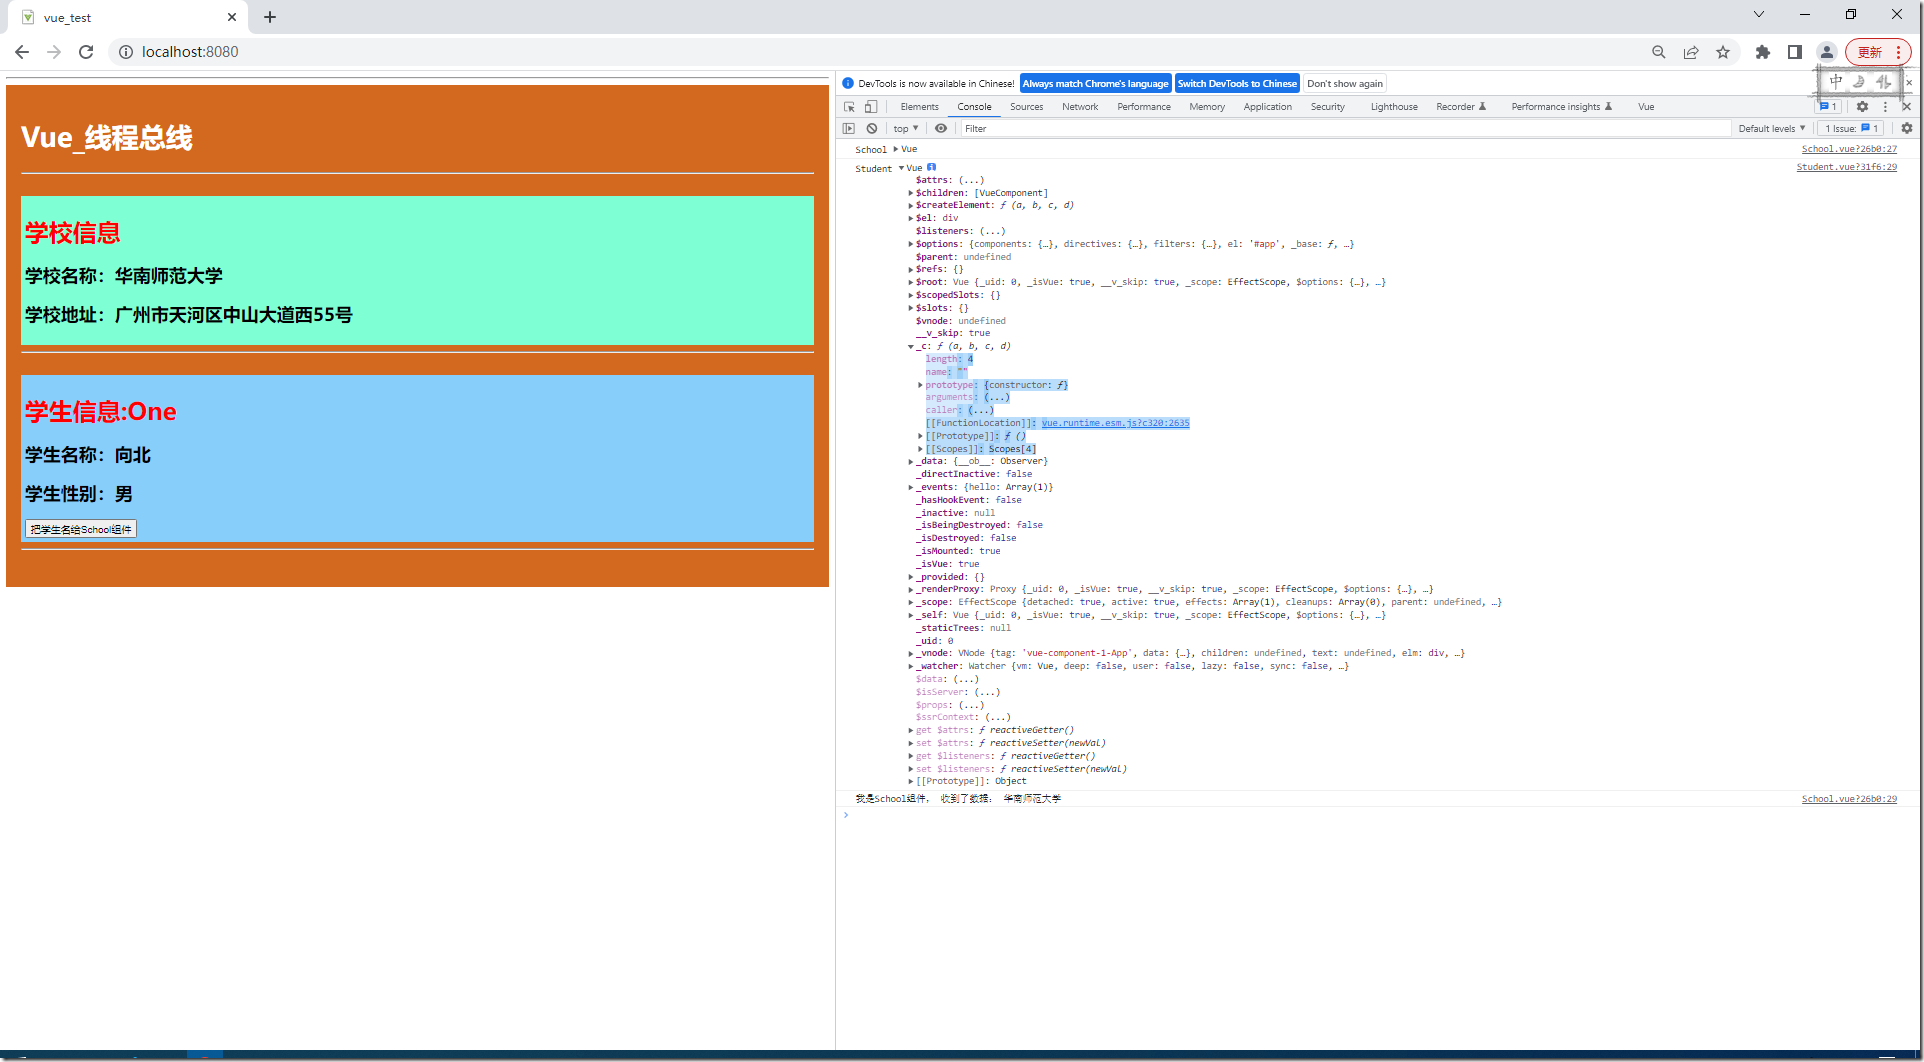
Task: Open Student.vue?31f6:29 source link
Action: (x=1846, y=167)
